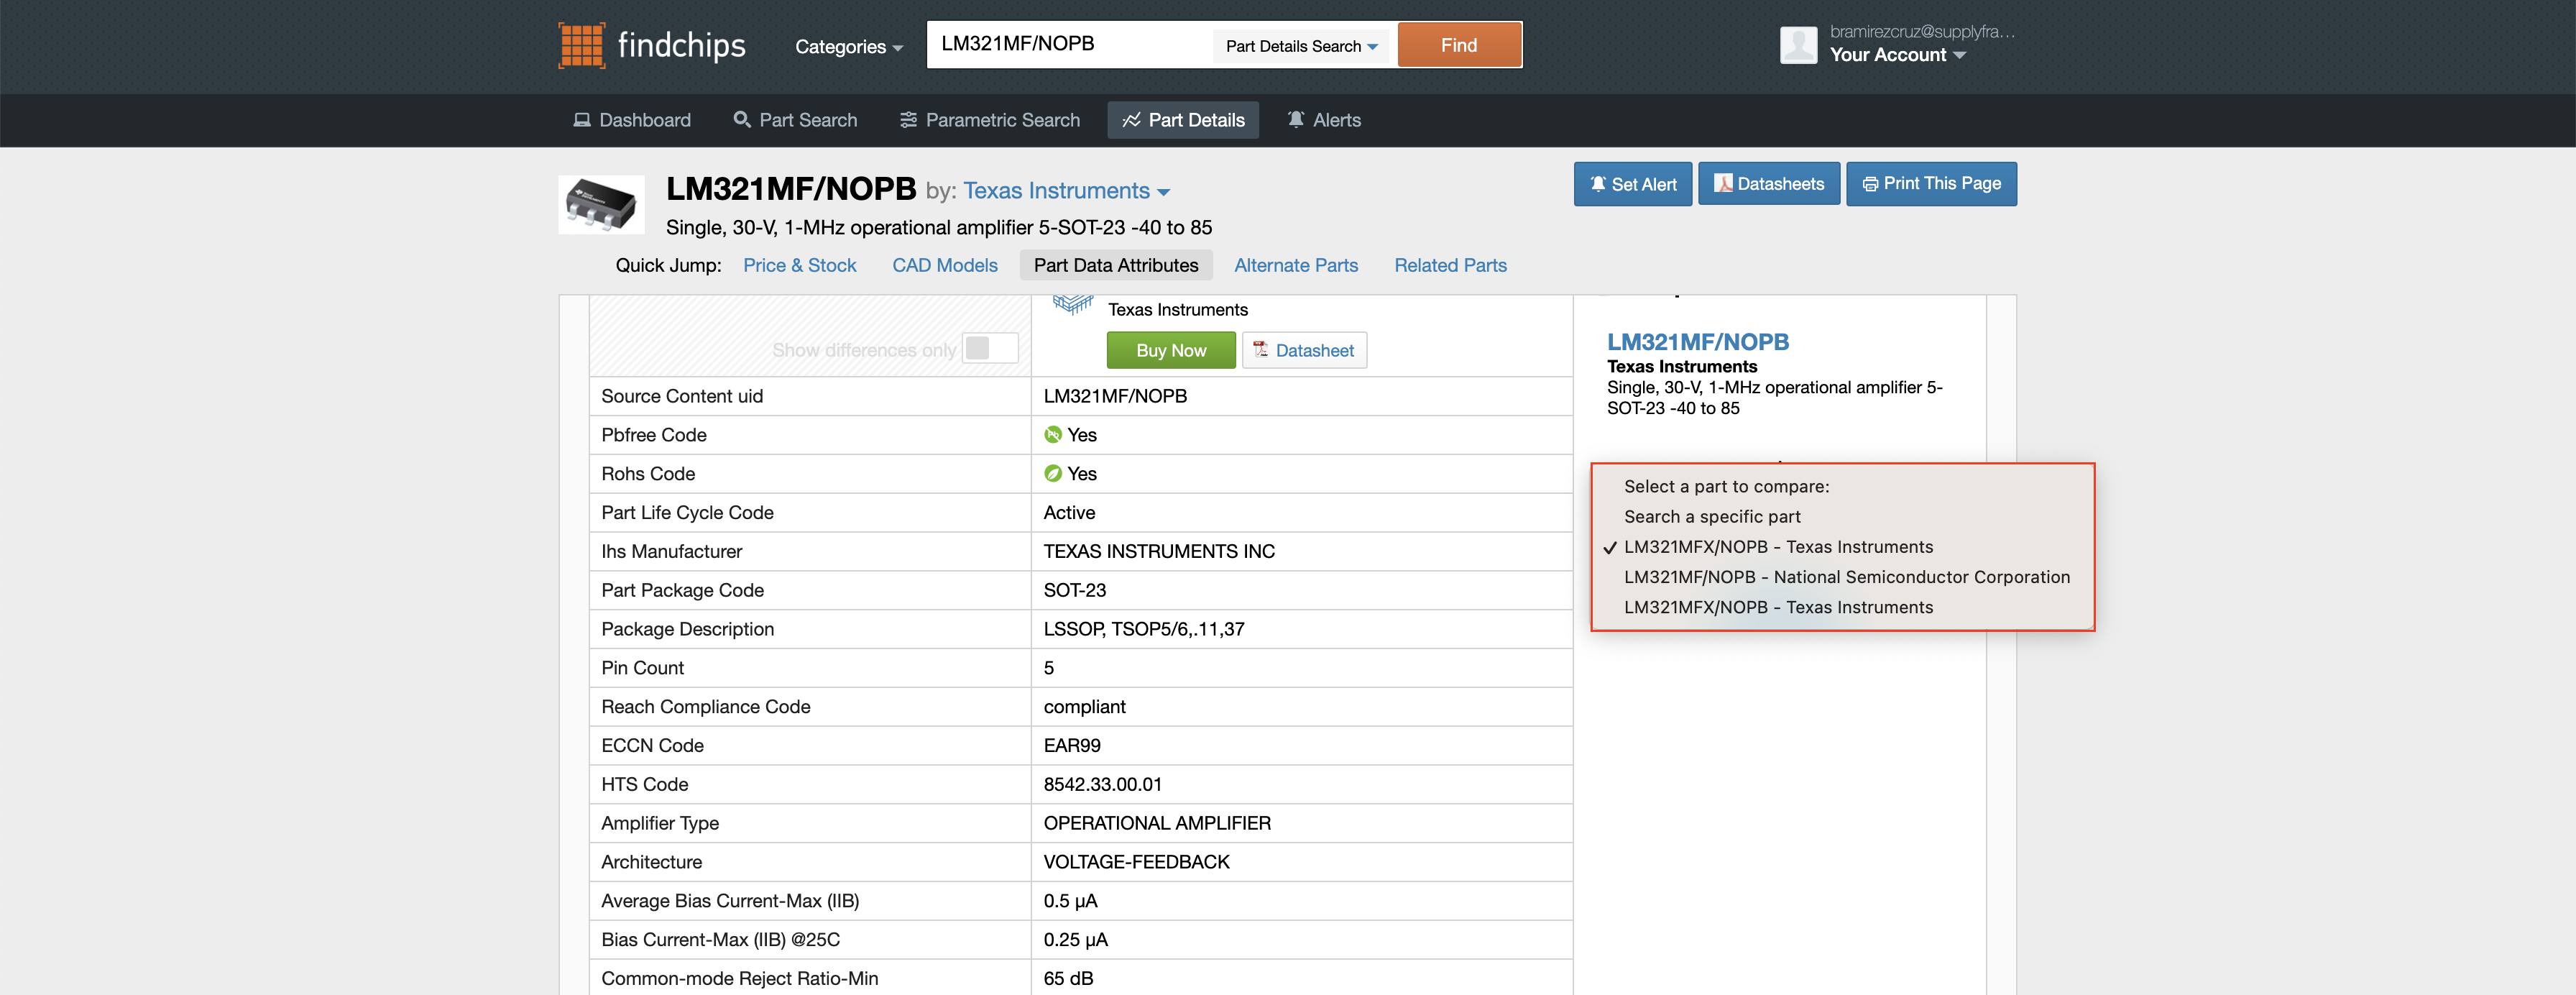Click the '8542.33.00.01' HTS code value
This screenshot has height=995, width=2576.
tap(1102, 785)
